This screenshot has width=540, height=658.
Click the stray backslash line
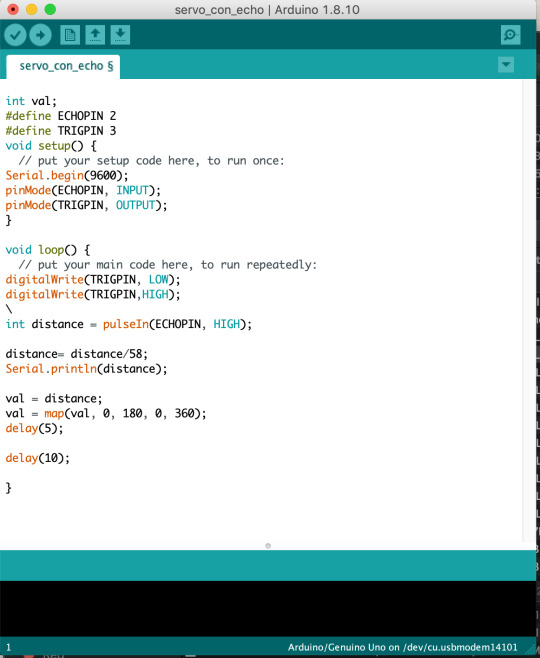click(9, 310)
